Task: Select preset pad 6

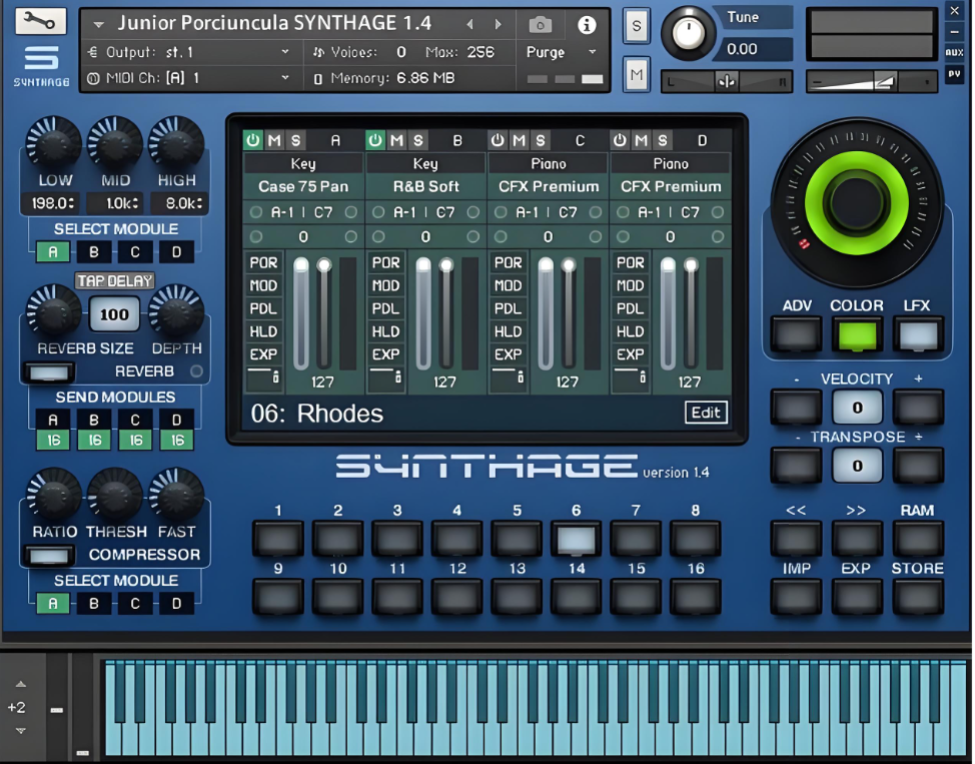Action: 576,538
